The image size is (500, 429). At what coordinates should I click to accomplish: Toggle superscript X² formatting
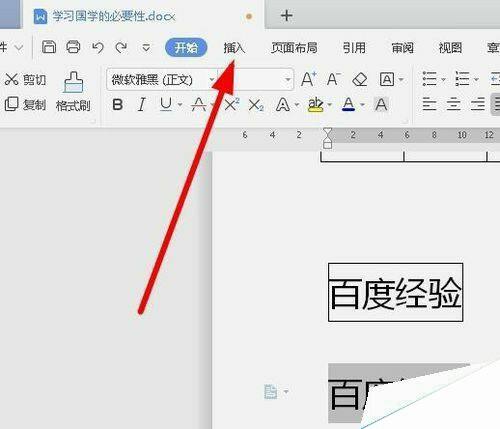(x=232, y=105)
